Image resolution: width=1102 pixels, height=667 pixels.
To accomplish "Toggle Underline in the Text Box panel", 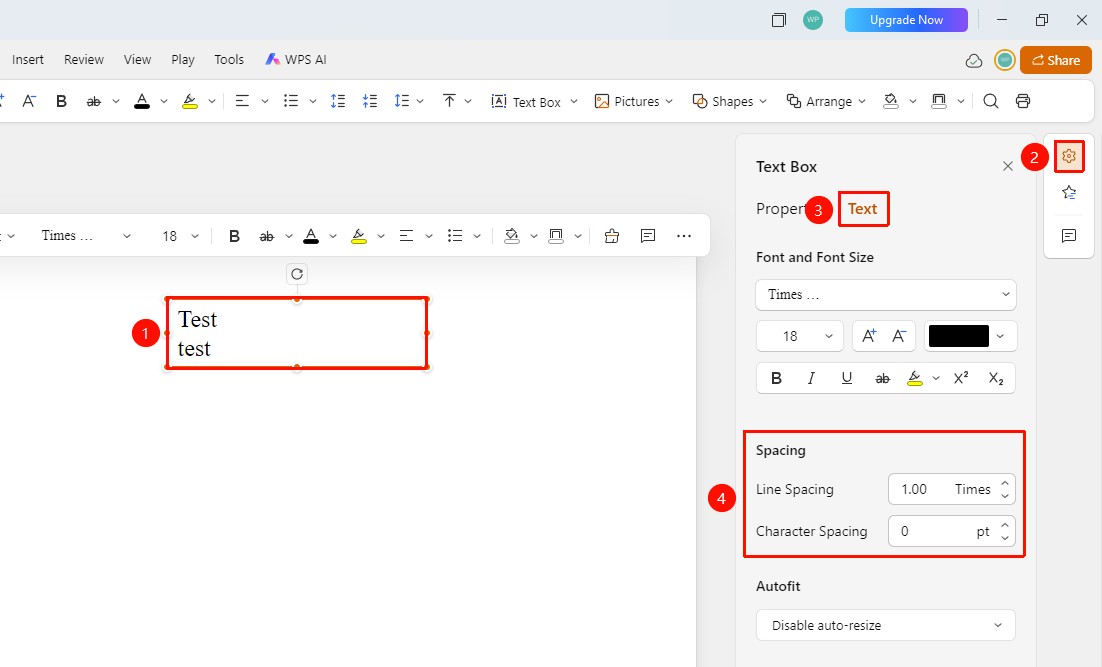I will (x=847, y=378).
